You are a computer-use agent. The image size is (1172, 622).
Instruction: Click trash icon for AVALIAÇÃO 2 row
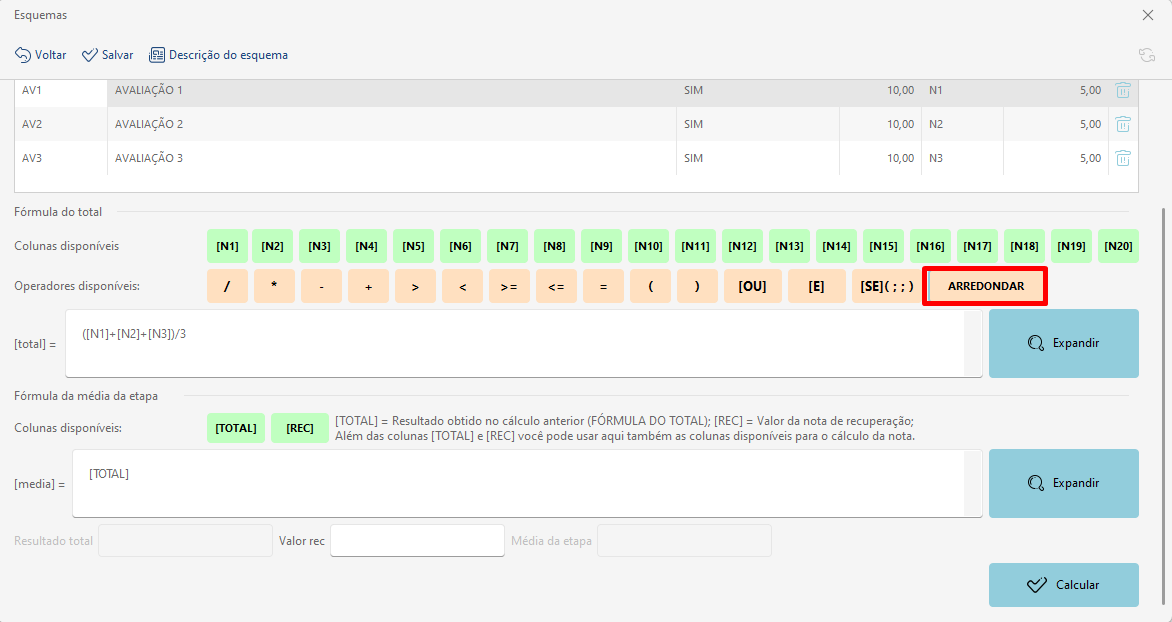1123,124
